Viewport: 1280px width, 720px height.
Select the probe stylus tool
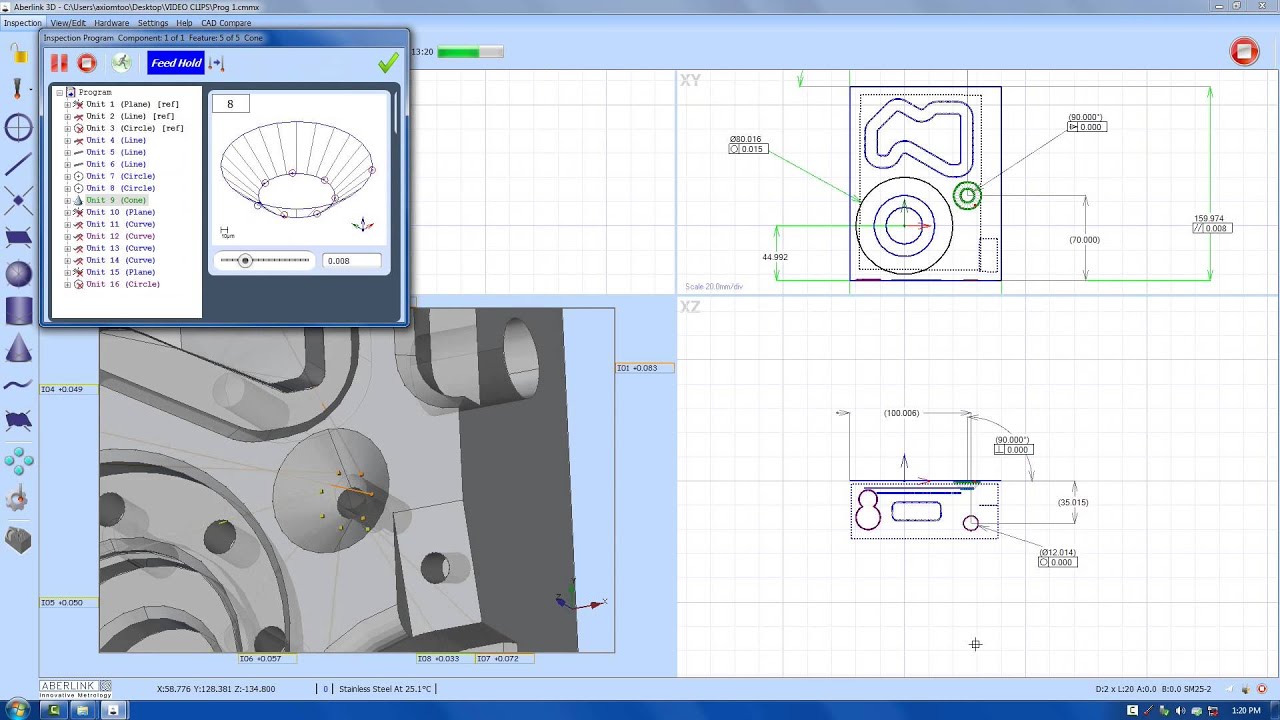[x=18, y=89]
